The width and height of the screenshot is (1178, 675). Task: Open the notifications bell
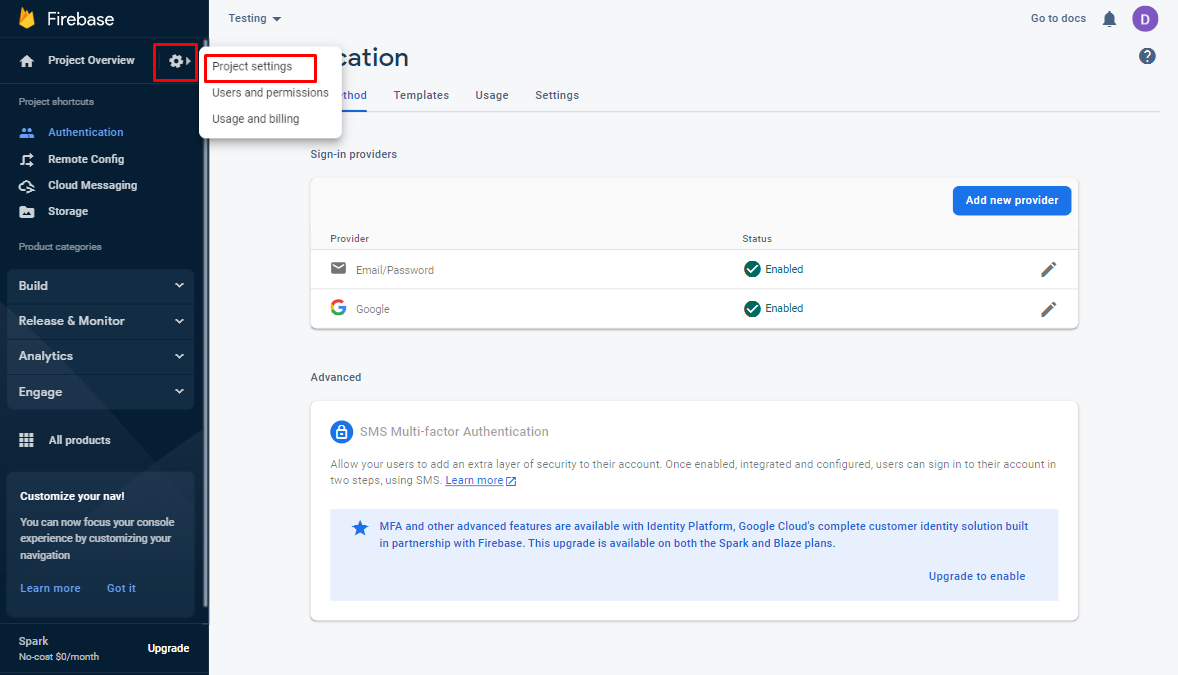pos(1110,19)
